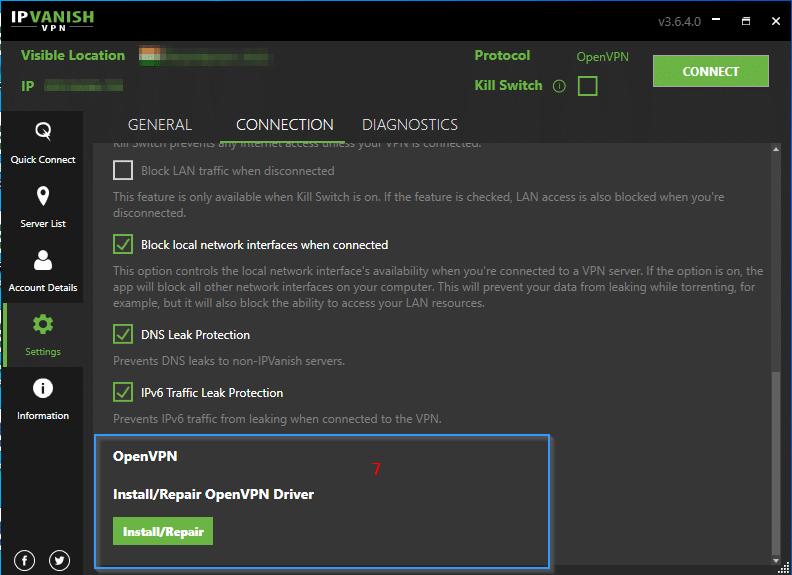The image size is (792, 575).
Task: Minimize the IPVanish window
Action: (x=716, y=21)
